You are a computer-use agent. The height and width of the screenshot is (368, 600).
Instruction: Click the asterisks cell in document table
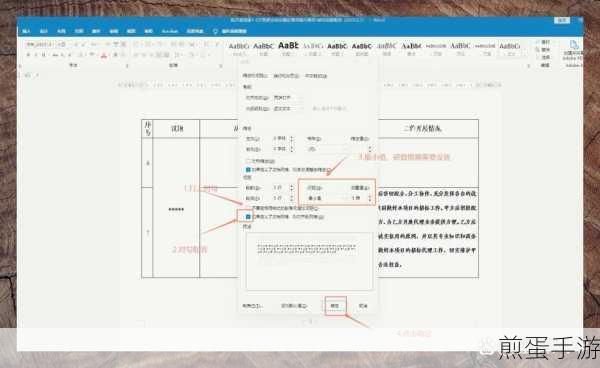click(x=176, y=209)
